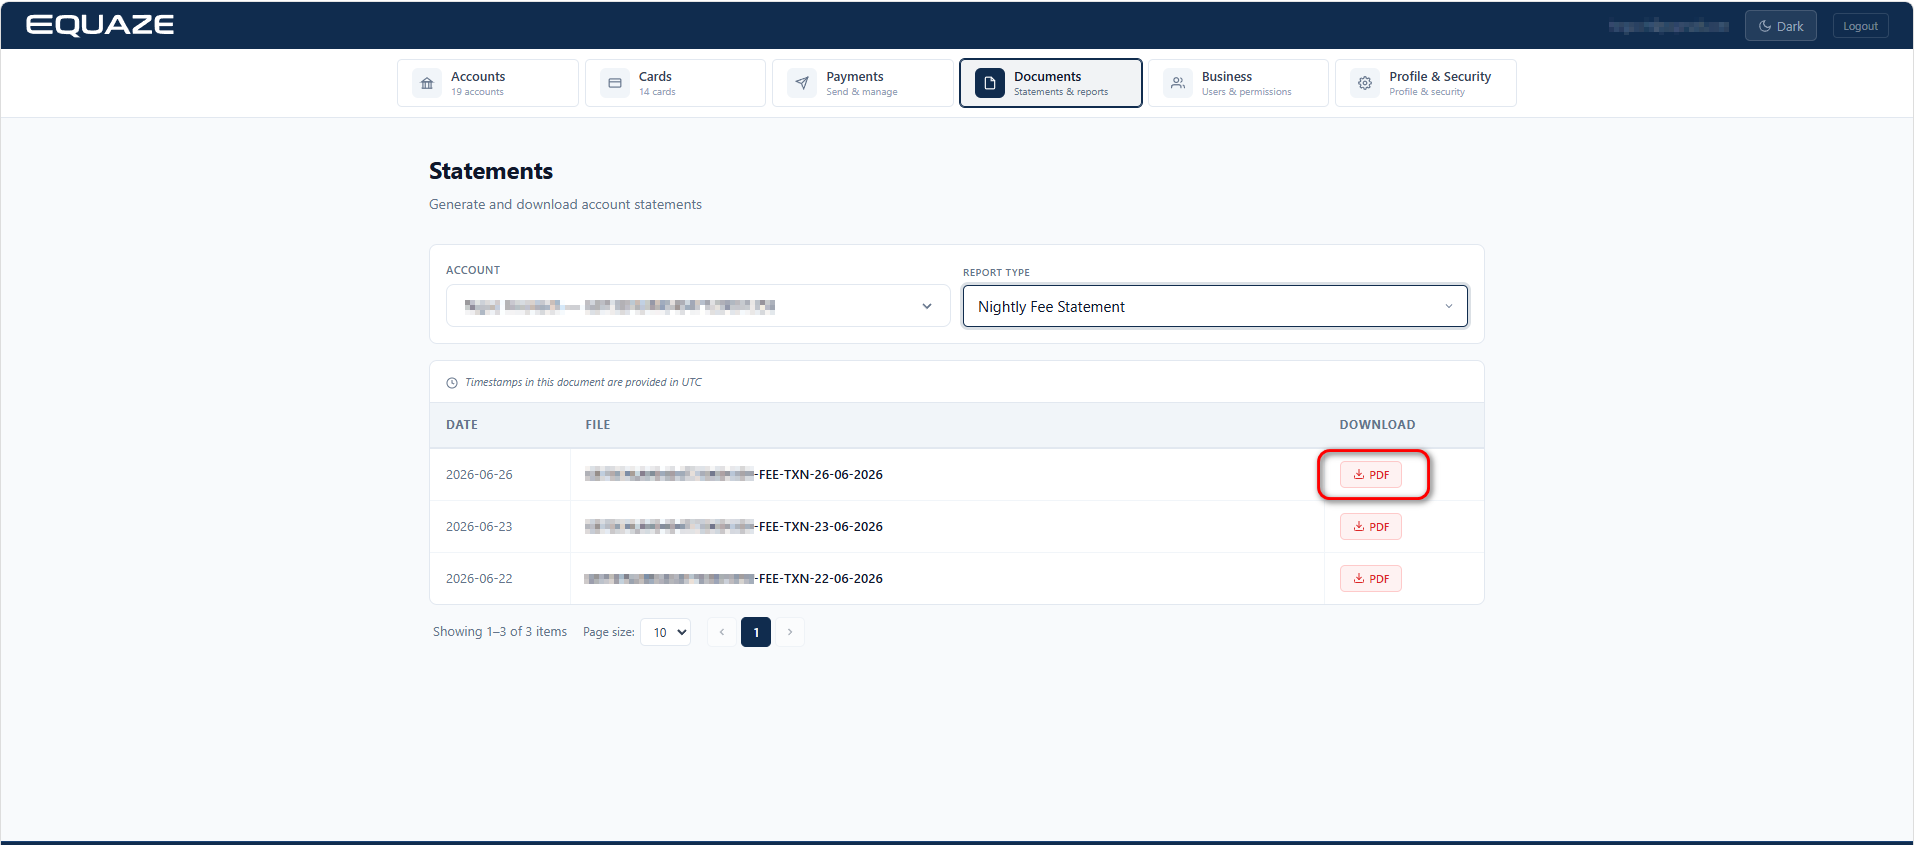Click file name FEE-TXN-22-06-2026

[x=734, y=579]
